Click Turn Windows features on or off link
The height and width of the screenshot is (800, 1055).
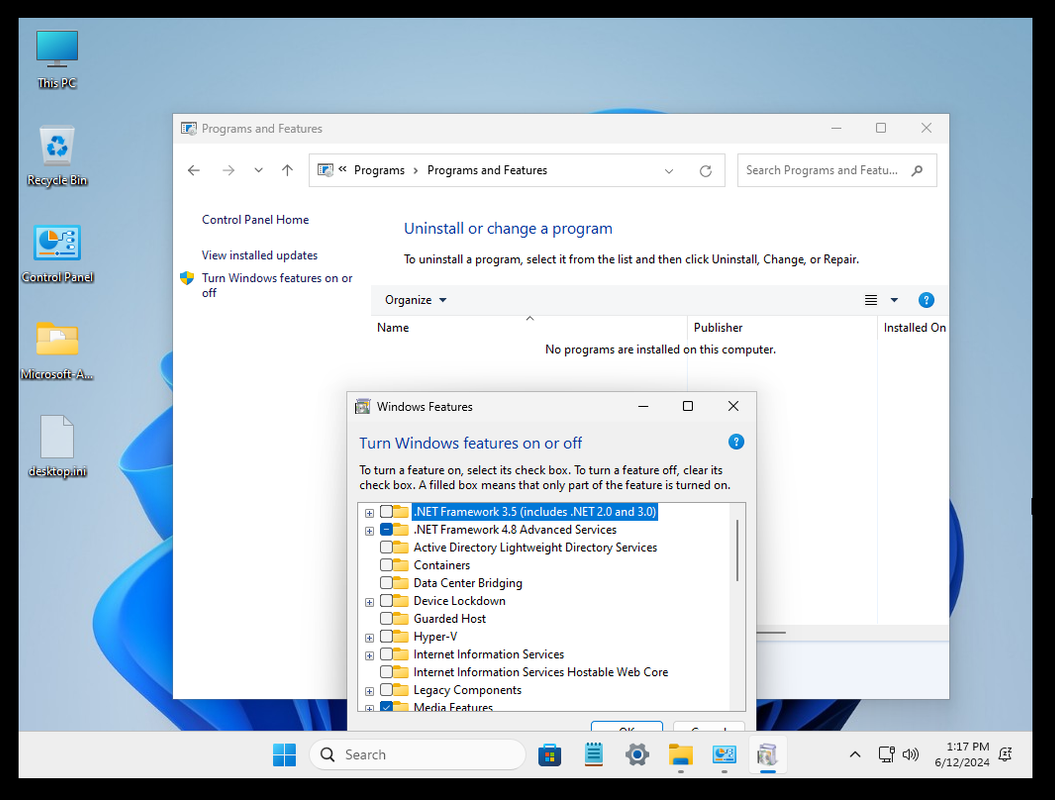coord(277,285)
